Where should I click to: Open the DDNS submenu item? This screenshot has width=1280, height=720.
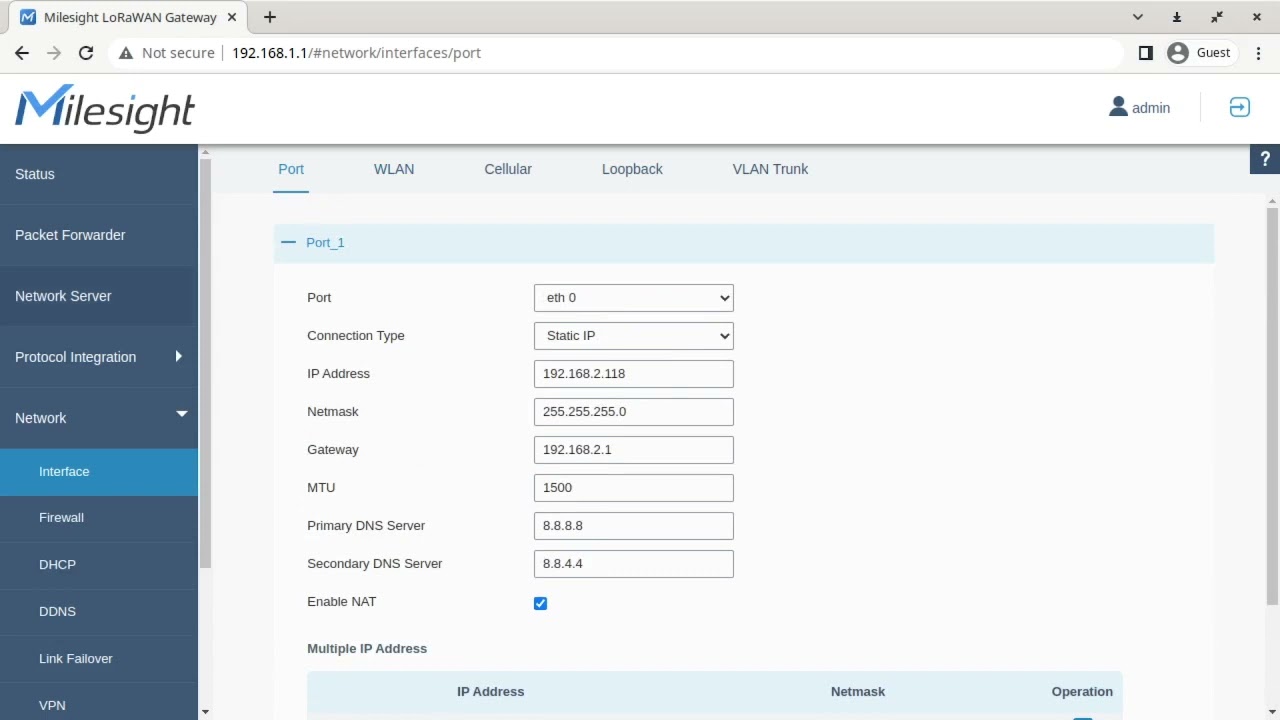(x=99, y=612)
